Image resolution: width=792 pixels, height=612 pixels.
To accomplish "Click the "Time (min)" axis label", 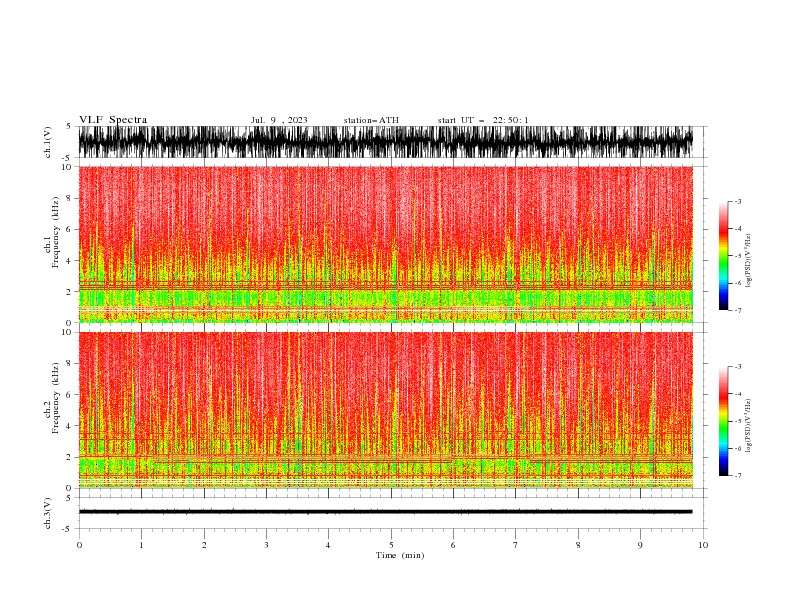I will coord(400,555).
